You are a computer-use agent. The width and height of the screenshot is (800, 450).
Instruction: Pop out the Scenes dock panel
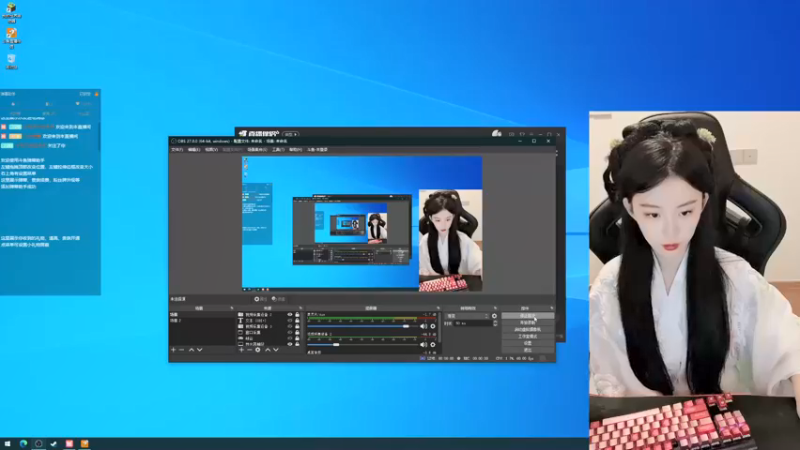pos(232,308)
